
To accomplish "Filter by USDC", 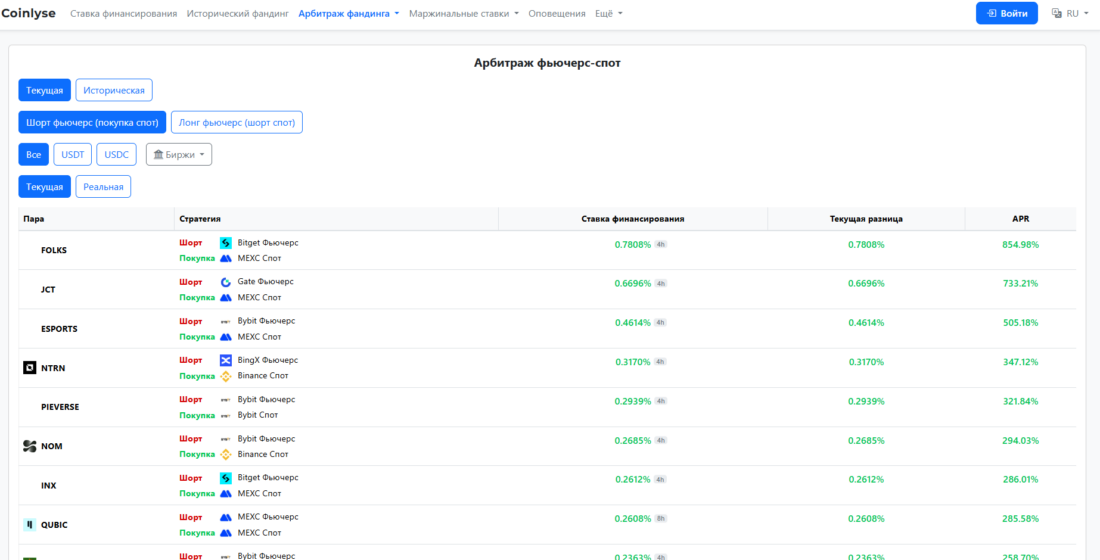I will pyautogui.click(x=116, y=154).
